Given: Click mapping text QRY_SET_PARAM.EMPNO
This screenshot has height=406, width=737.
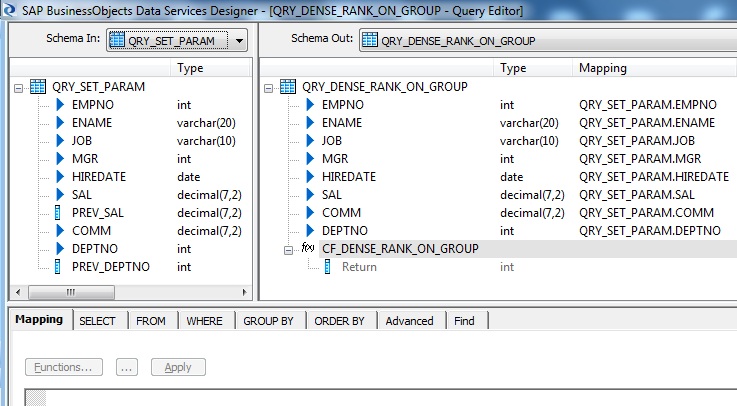Looking at the screenshot, I should (648, 105).
